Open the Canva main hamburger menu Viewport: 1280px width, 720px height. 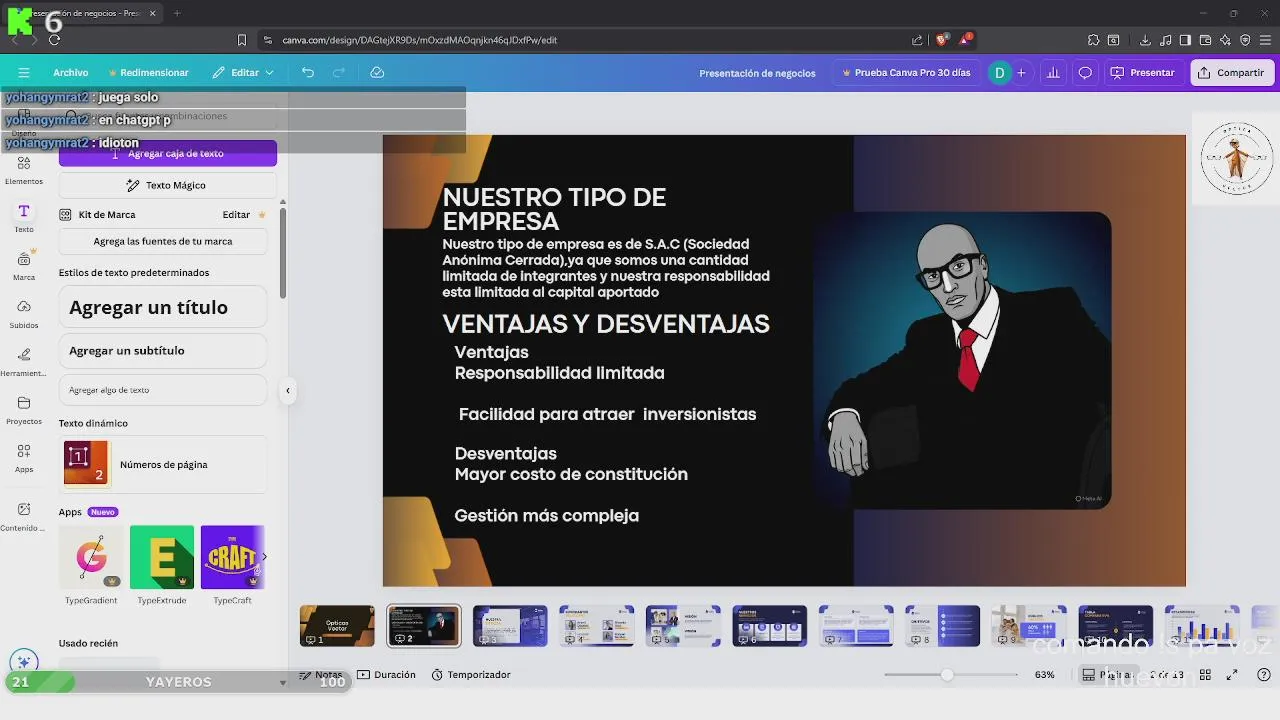24,73
